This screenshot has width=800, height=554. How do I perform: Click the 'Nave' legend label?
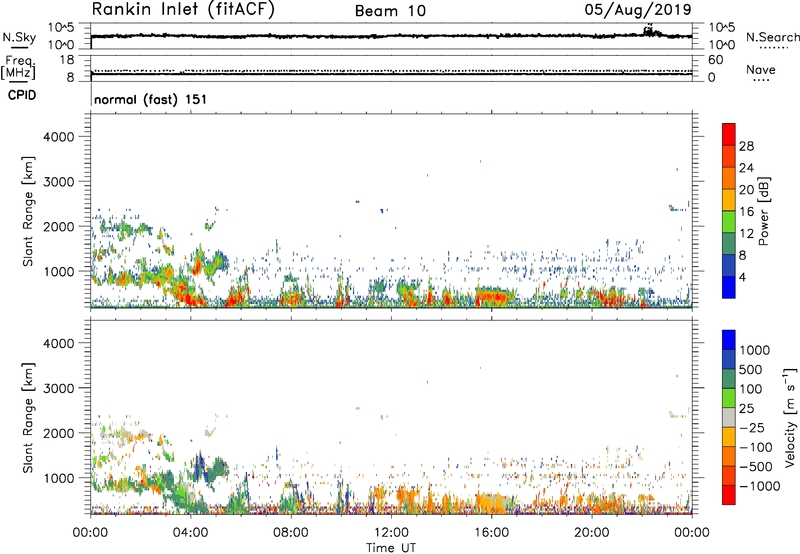click(761, 69)
